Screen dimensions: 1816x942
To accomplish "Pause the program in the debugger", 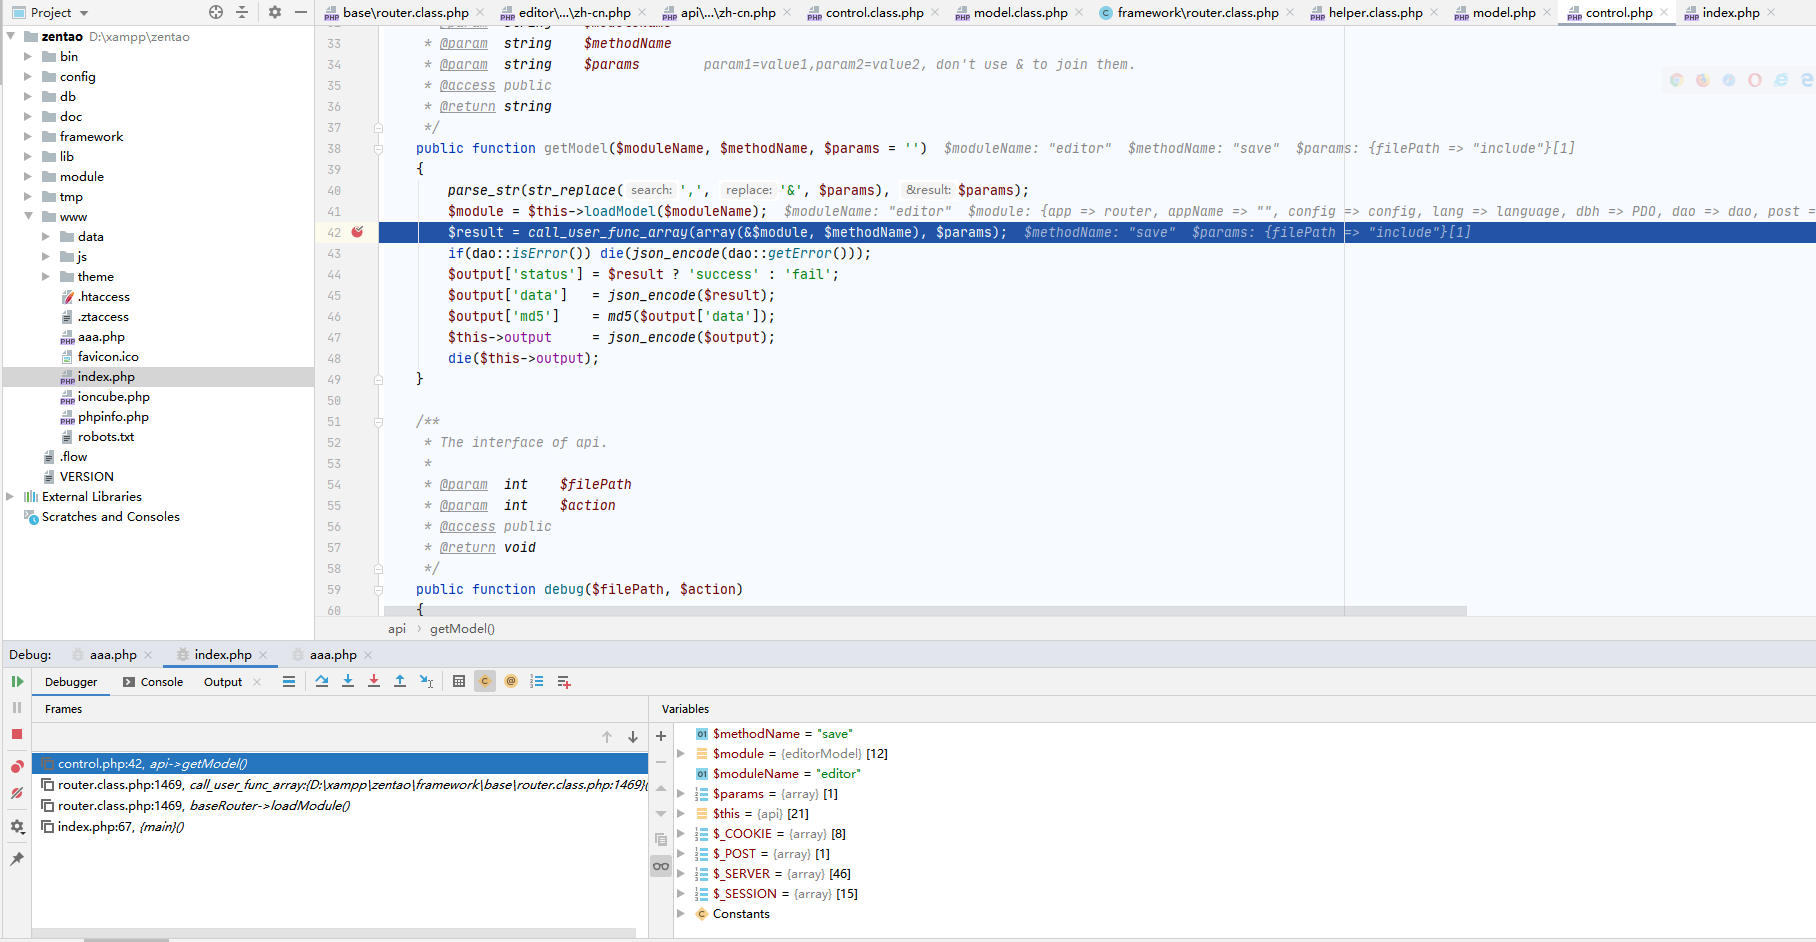I will click(17, 708).
